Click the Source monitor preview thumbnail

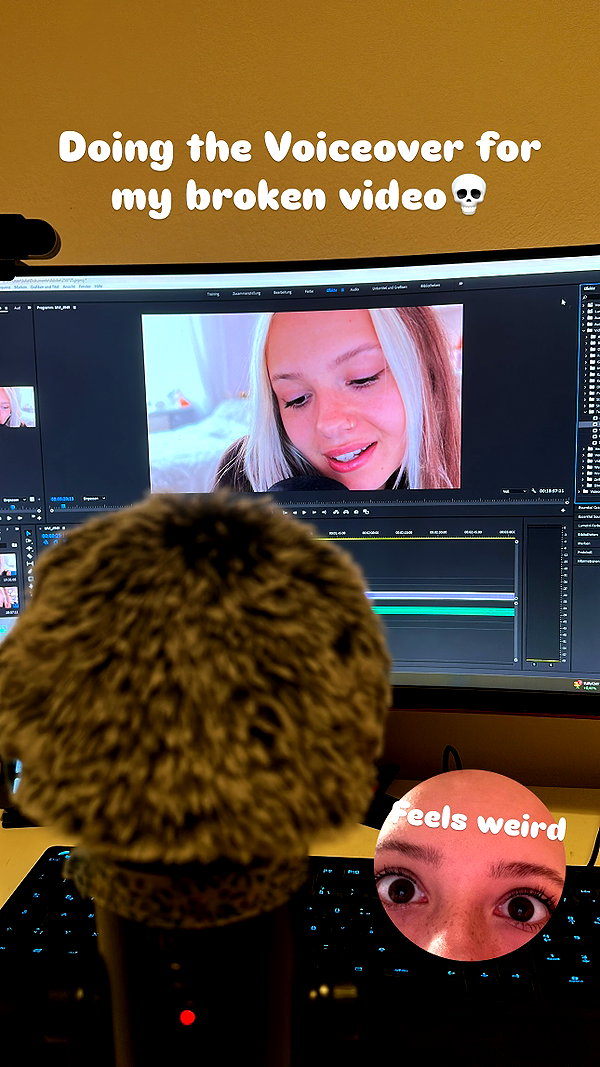[x=17, y=406]
